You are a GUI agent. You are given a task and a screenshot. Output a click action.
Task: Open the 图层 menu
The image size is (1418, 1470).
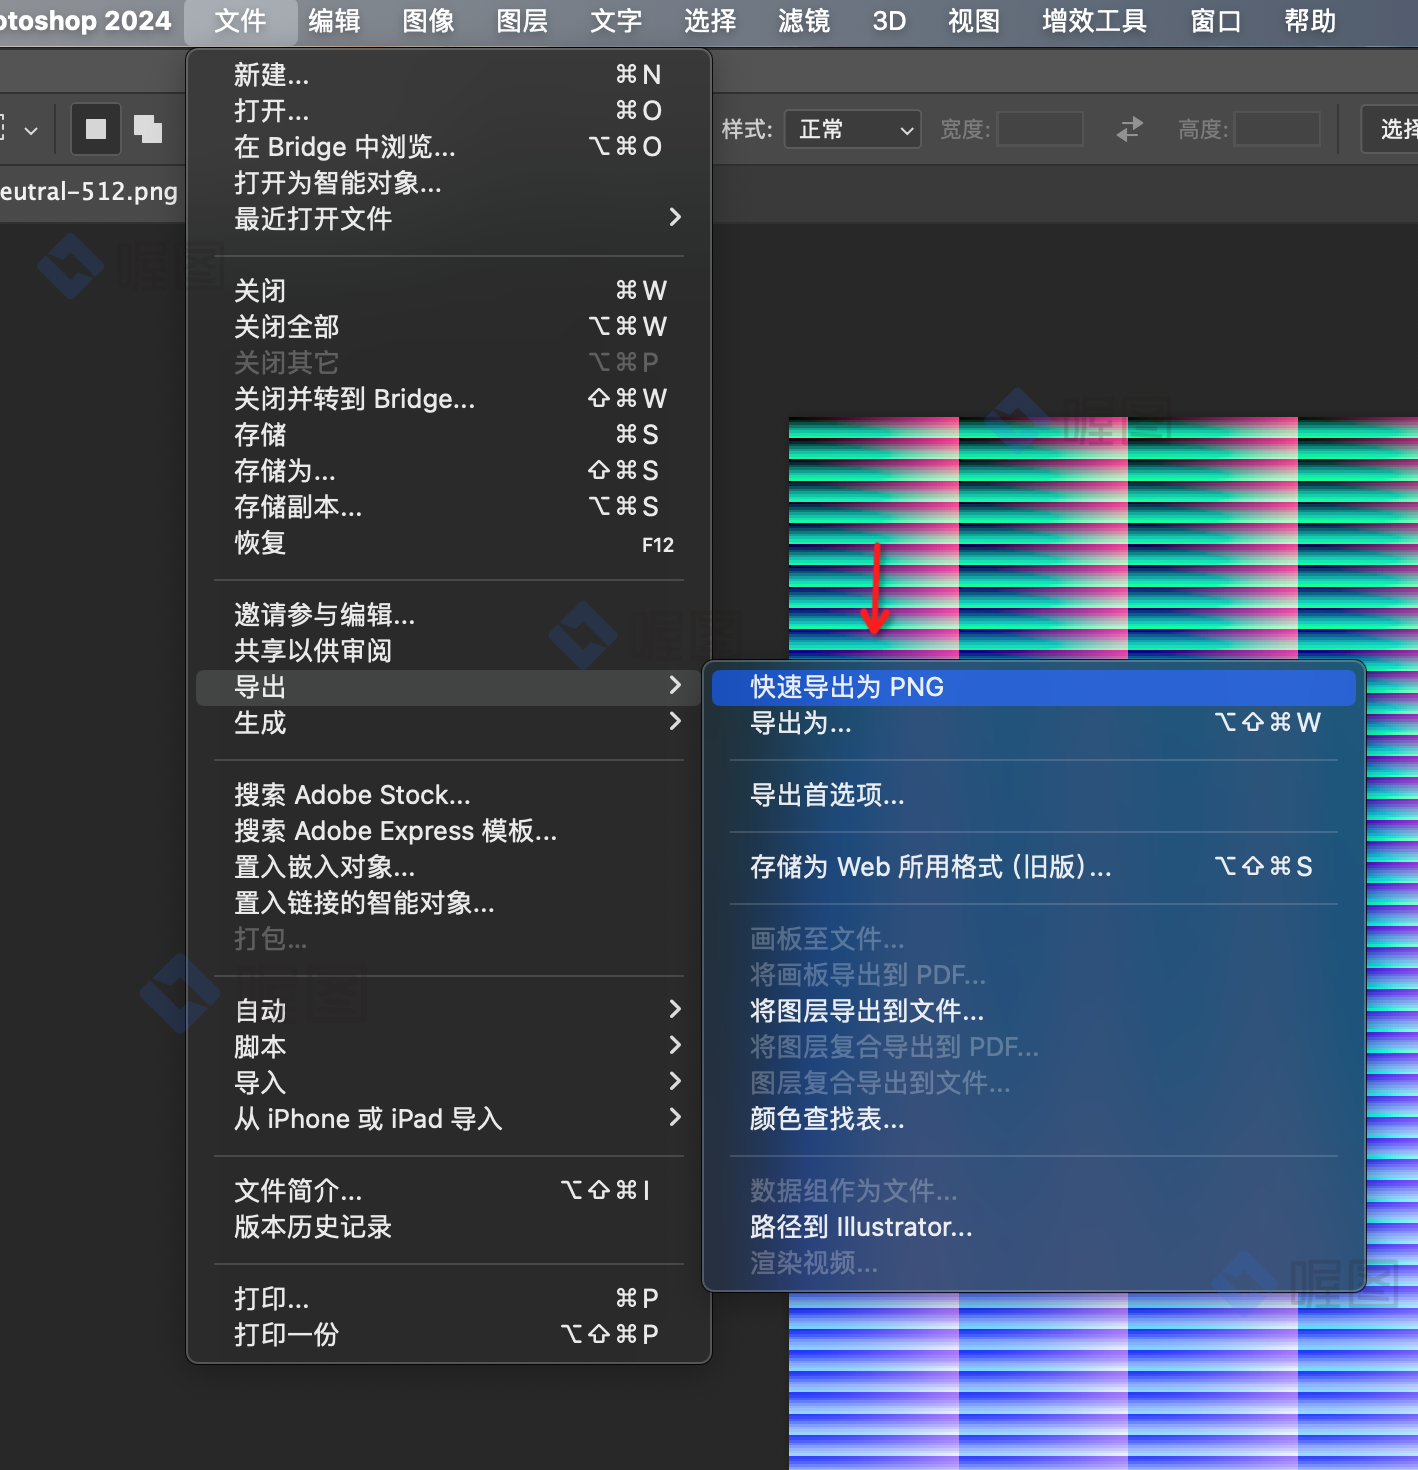click(522, 21)
